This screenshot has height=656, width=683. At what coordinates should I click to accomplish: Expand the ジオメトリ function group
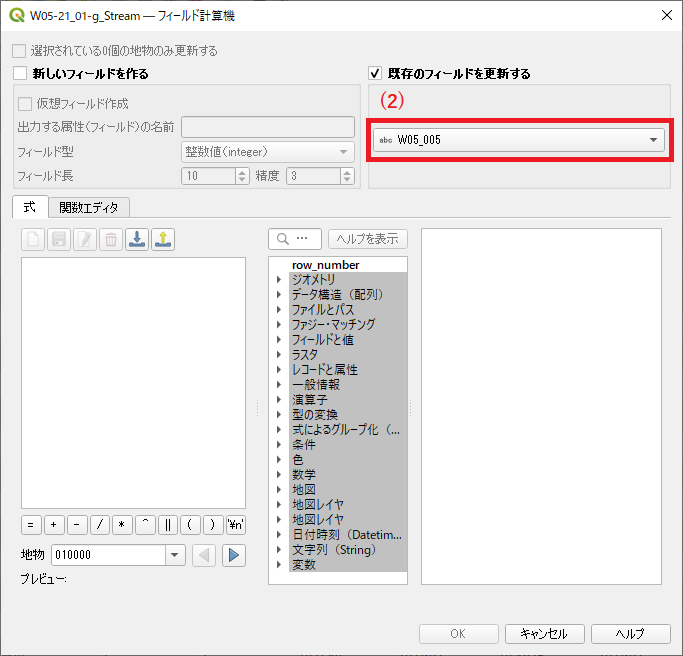[x=279, y=280]
